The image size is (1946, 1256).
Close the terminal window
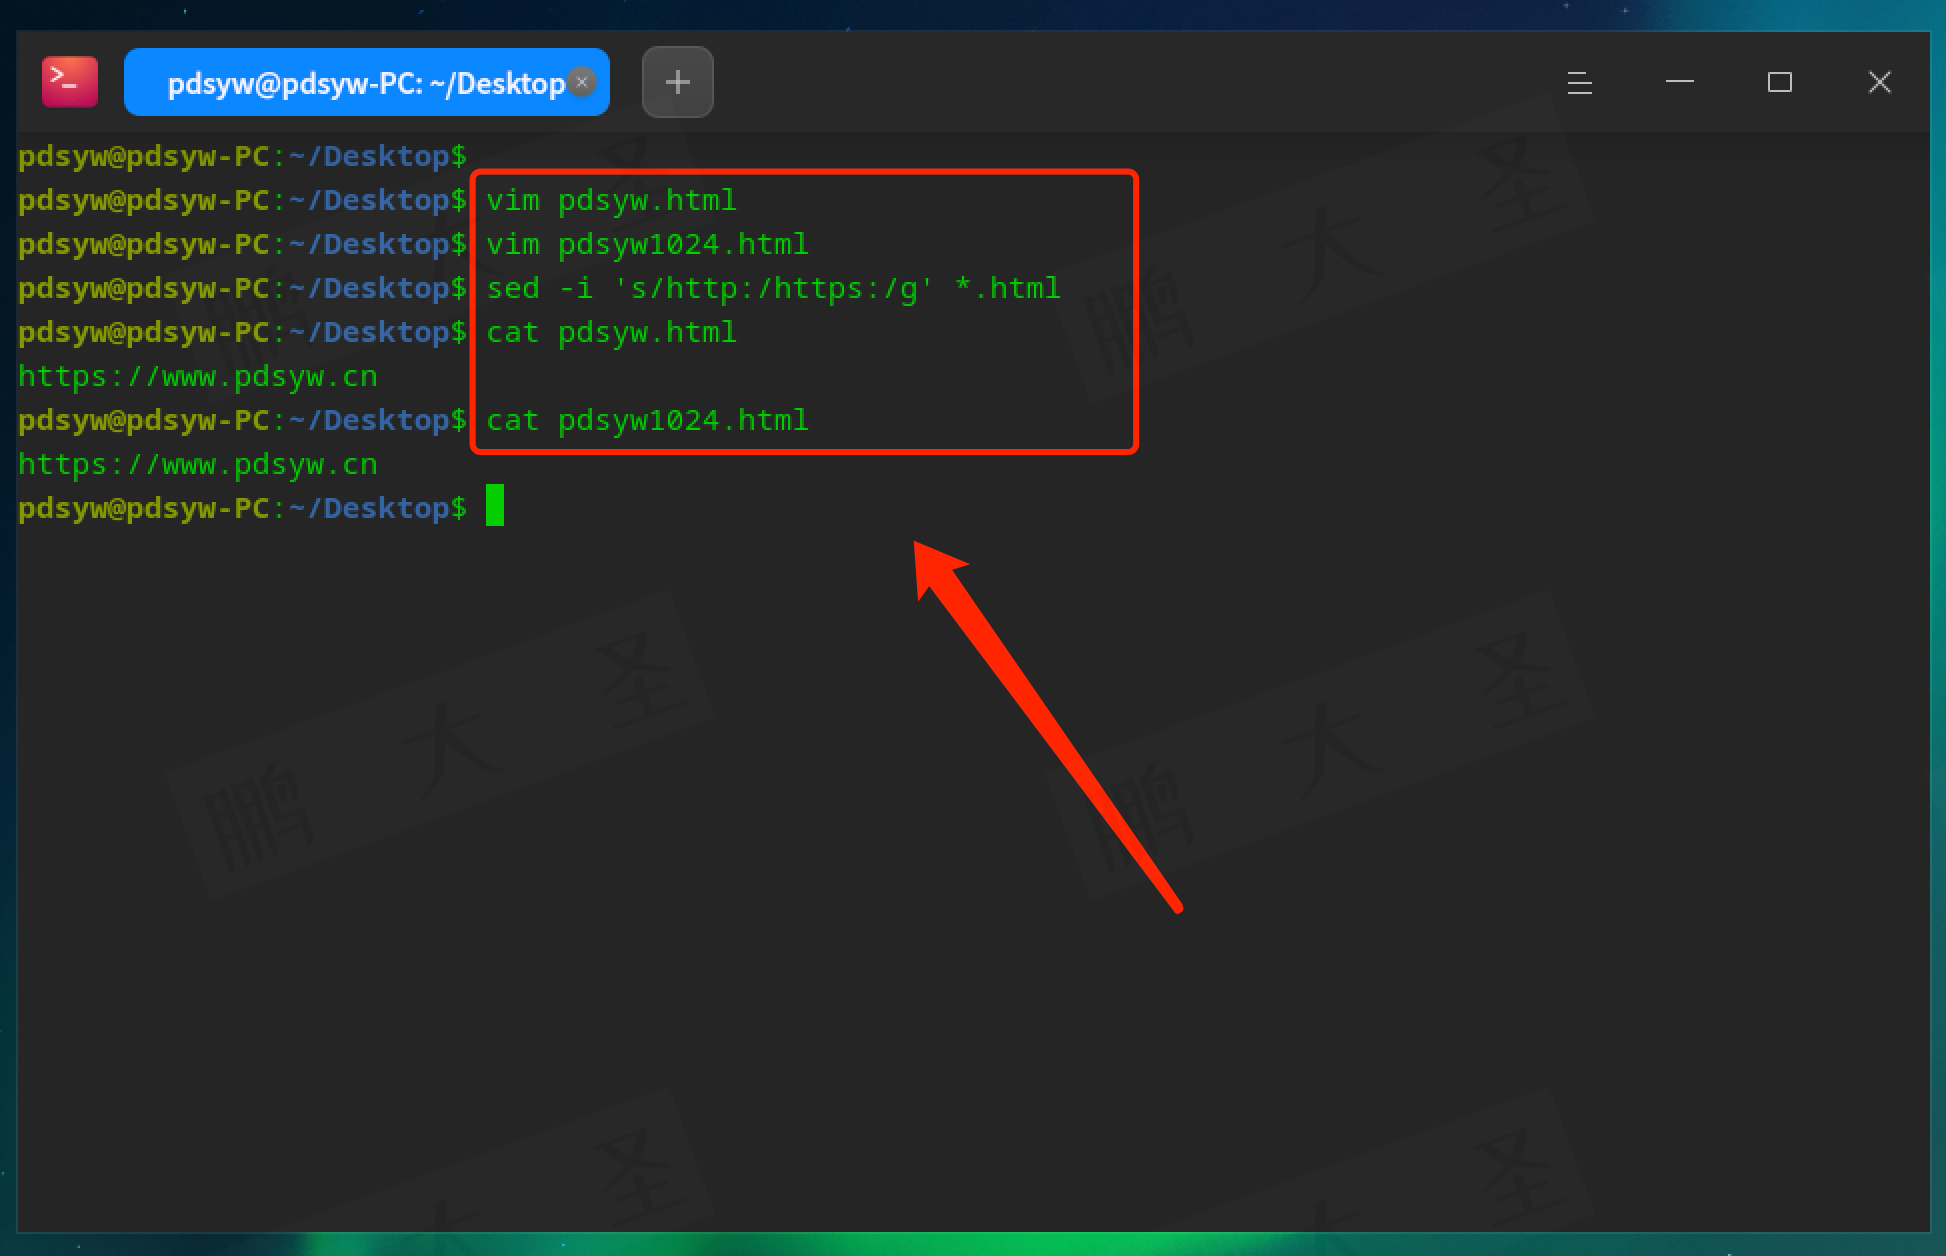pyautogui.click(x=1879, y=82)
